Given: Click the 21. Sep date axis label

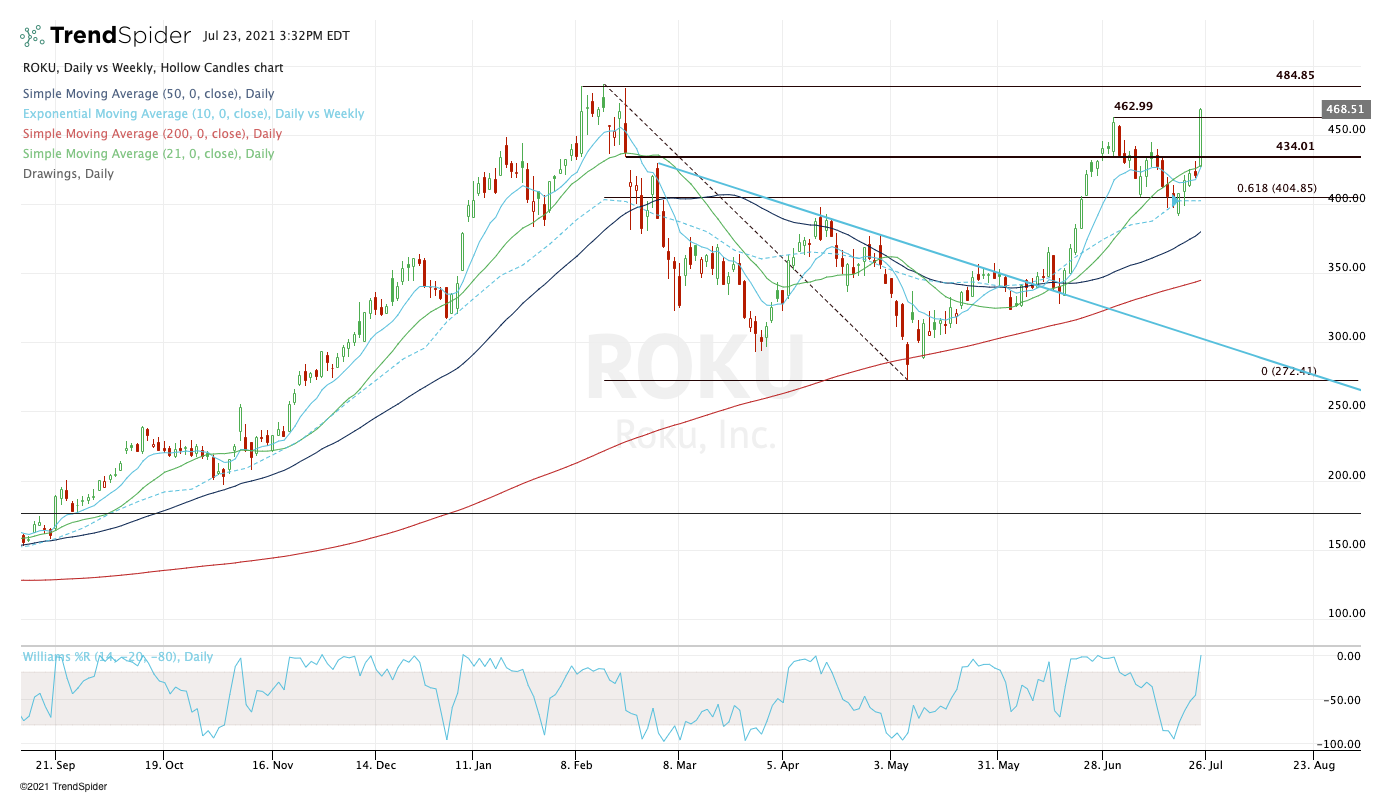Looking at the screenshot, I should pos(56,764).
